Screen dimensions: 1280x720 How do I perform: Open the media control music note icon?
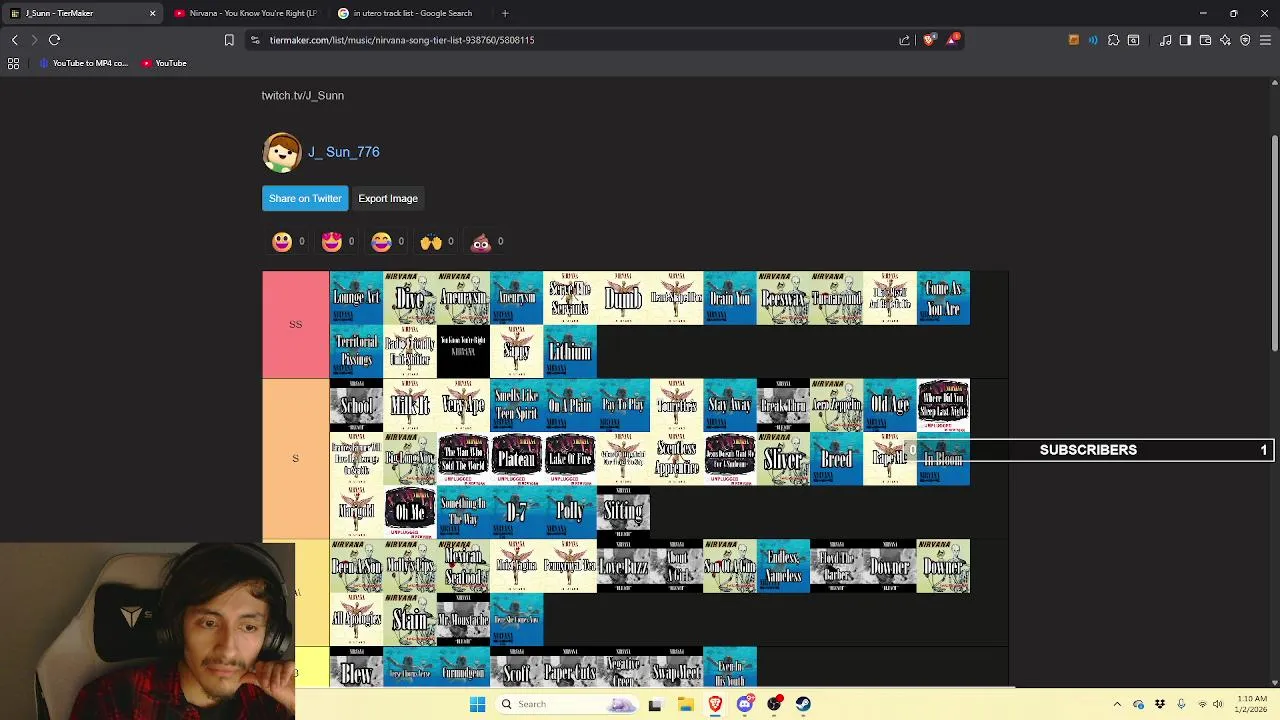pos(1166,40)
